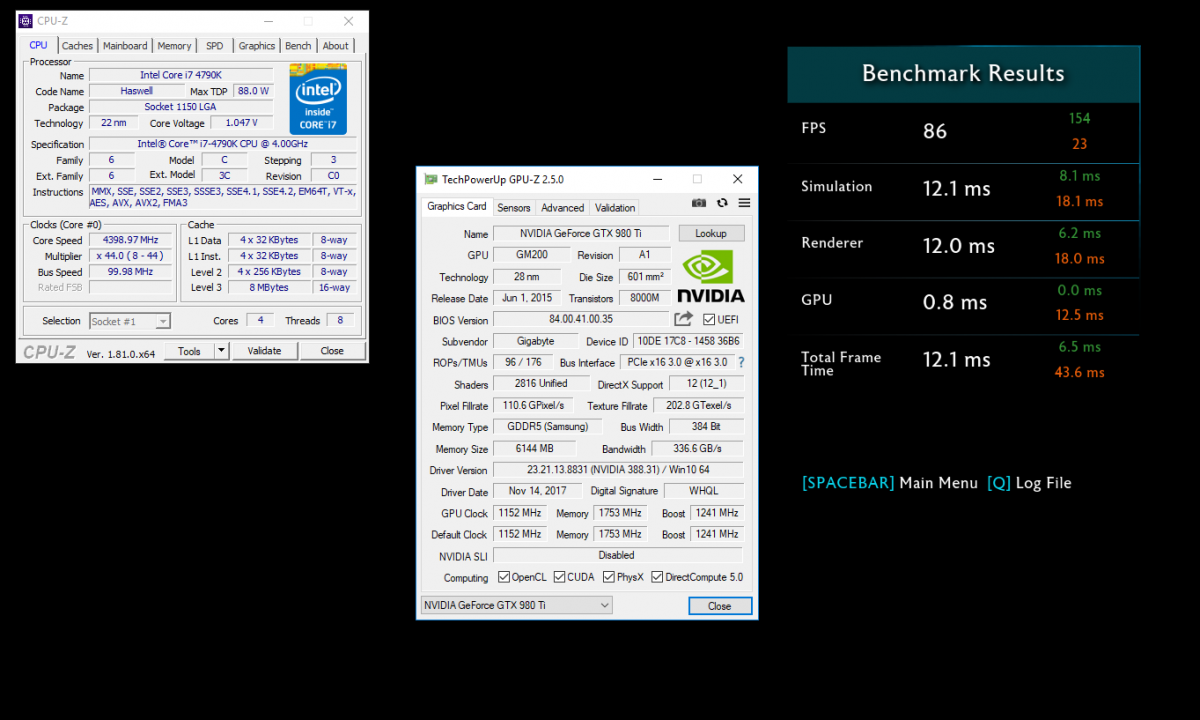Click the NVIDIA logo in GPU-Z
1200x720 pixels.
(x=710, y=276)
